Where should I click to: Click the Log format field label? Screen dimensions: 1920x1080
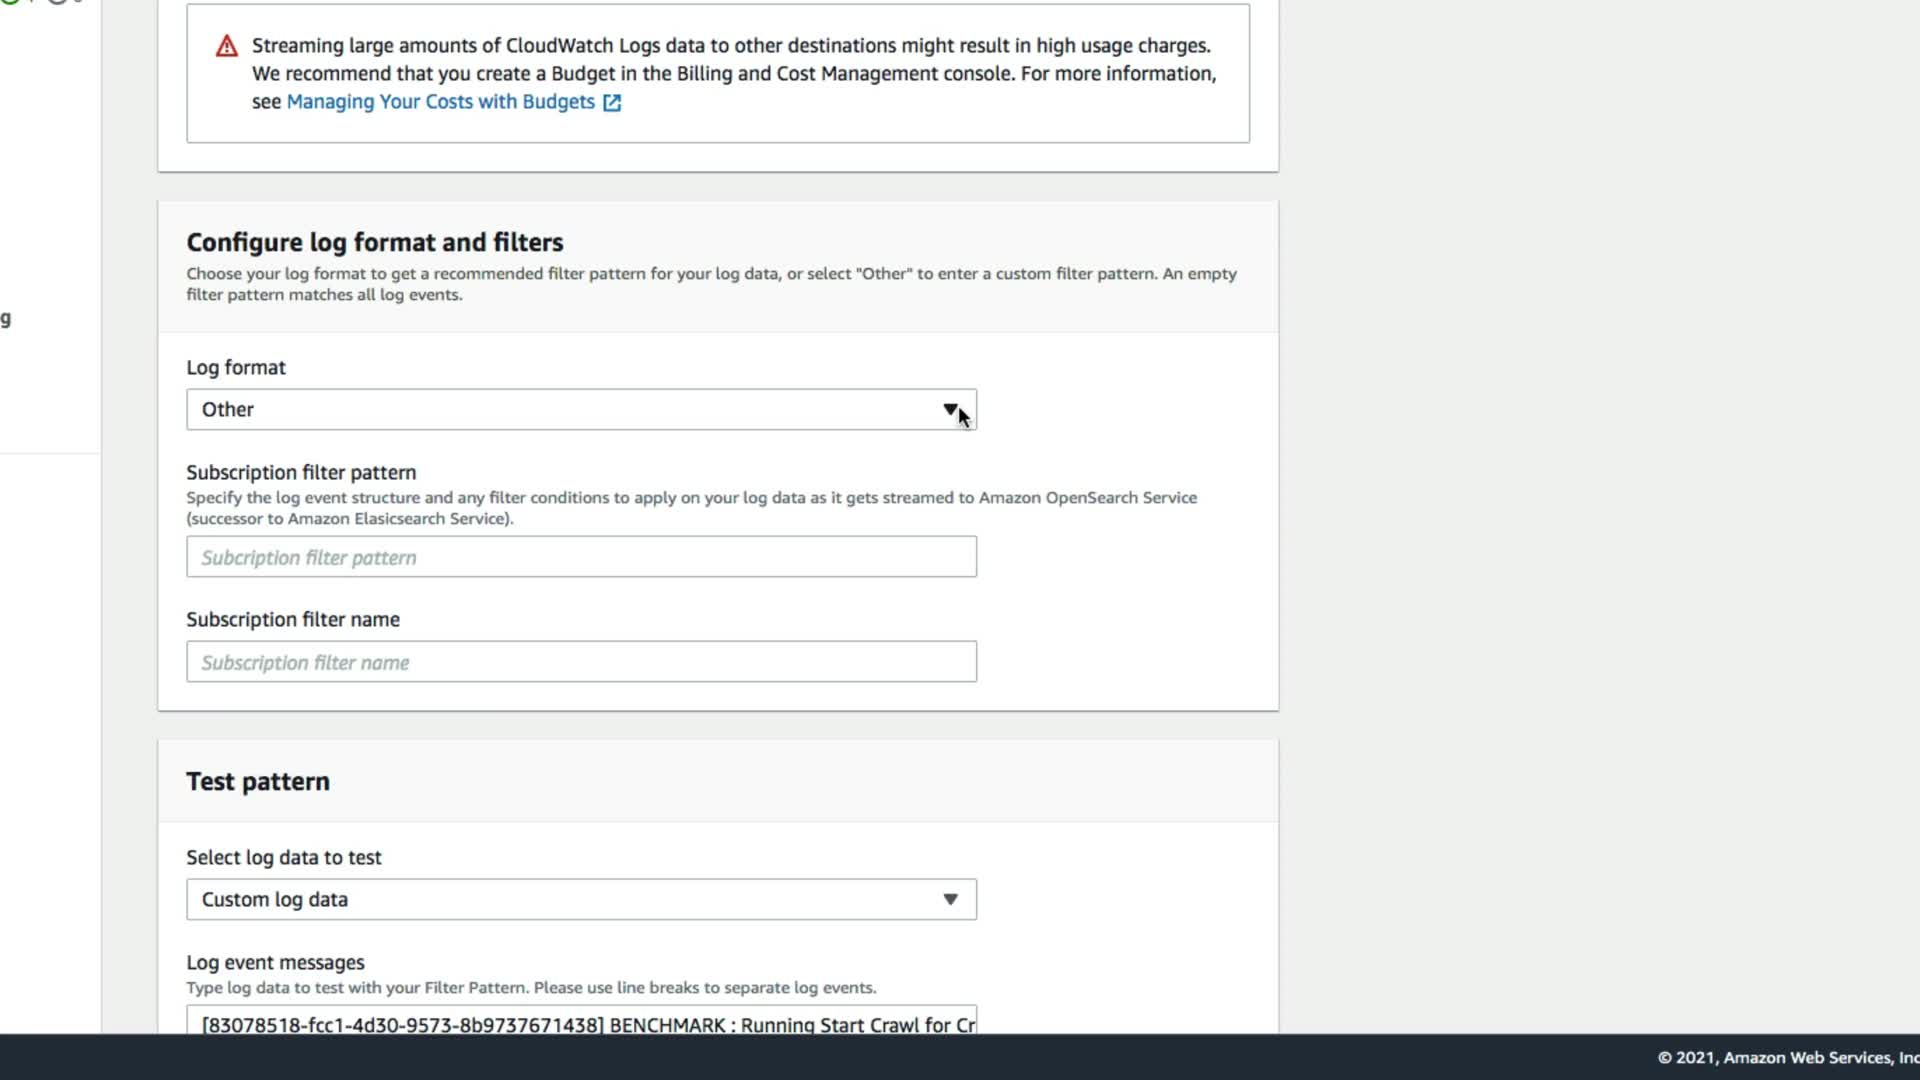tap(235, 367)
